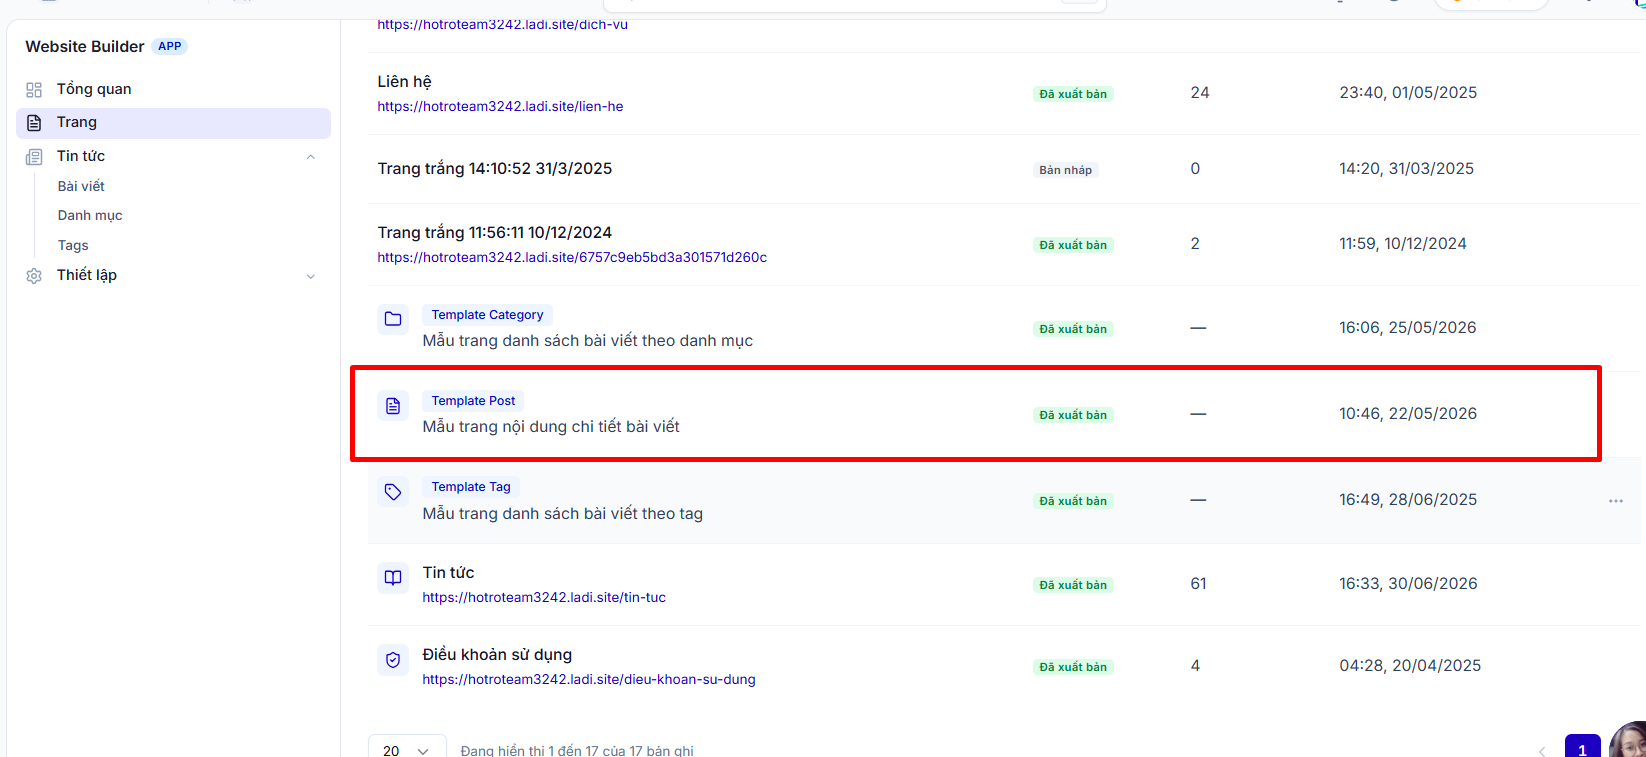
Task: Open the three-dot menu on Template Tag row
Action: point(1616,501)
